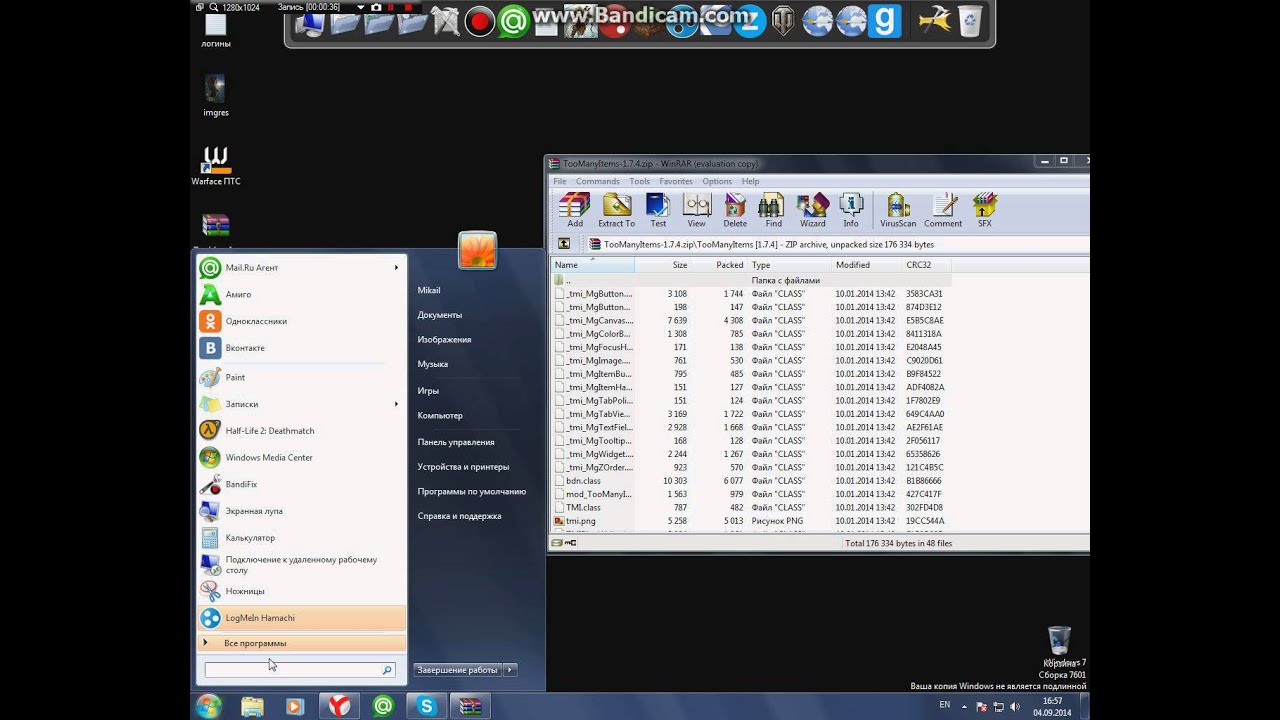Show archive Info in WinRAR
Image resolution: width=1280 pixels, height=720 pixels.
point(851,210)
